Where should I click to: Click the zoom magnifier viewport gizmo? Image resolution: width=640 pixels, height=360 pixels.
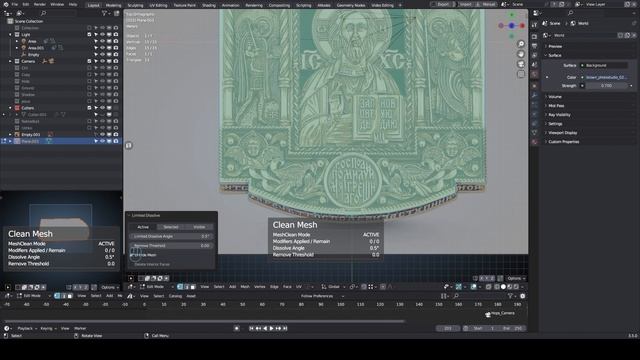click(521, 44)
